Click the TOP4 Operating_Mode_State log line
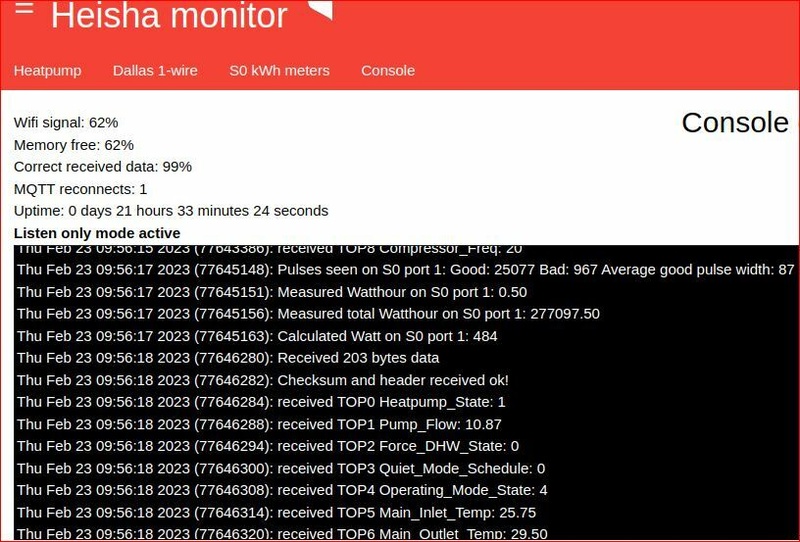800x542 pixels. 282,490
